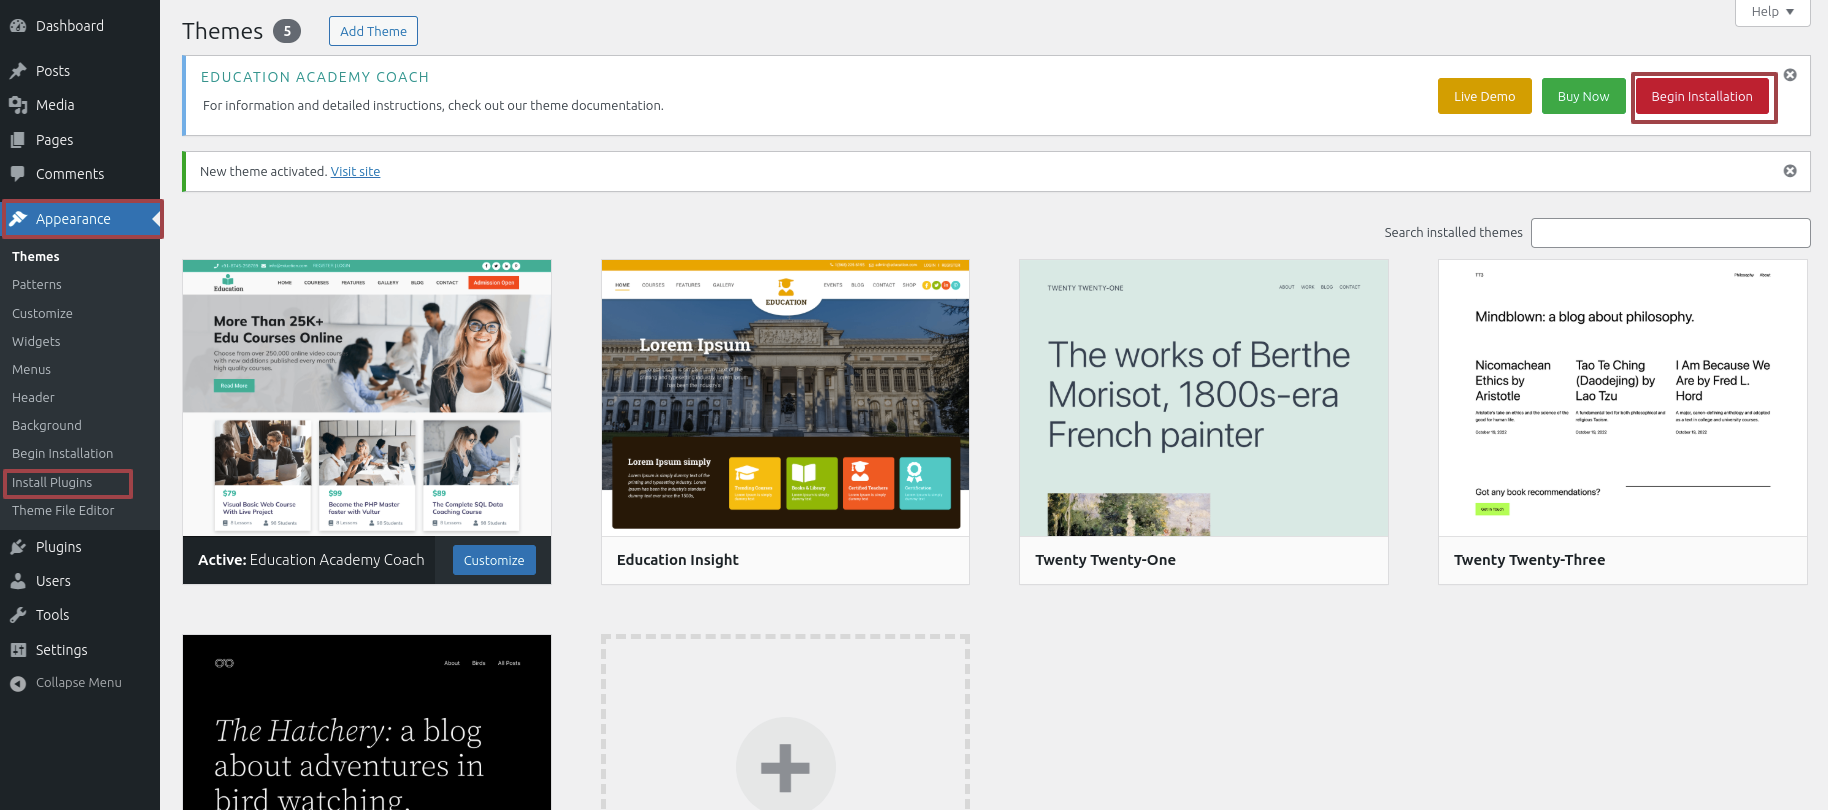Dismiss the Education Academy Coach notice
The width and height of the screenshot is (1828, 810).
[1790, 75]
